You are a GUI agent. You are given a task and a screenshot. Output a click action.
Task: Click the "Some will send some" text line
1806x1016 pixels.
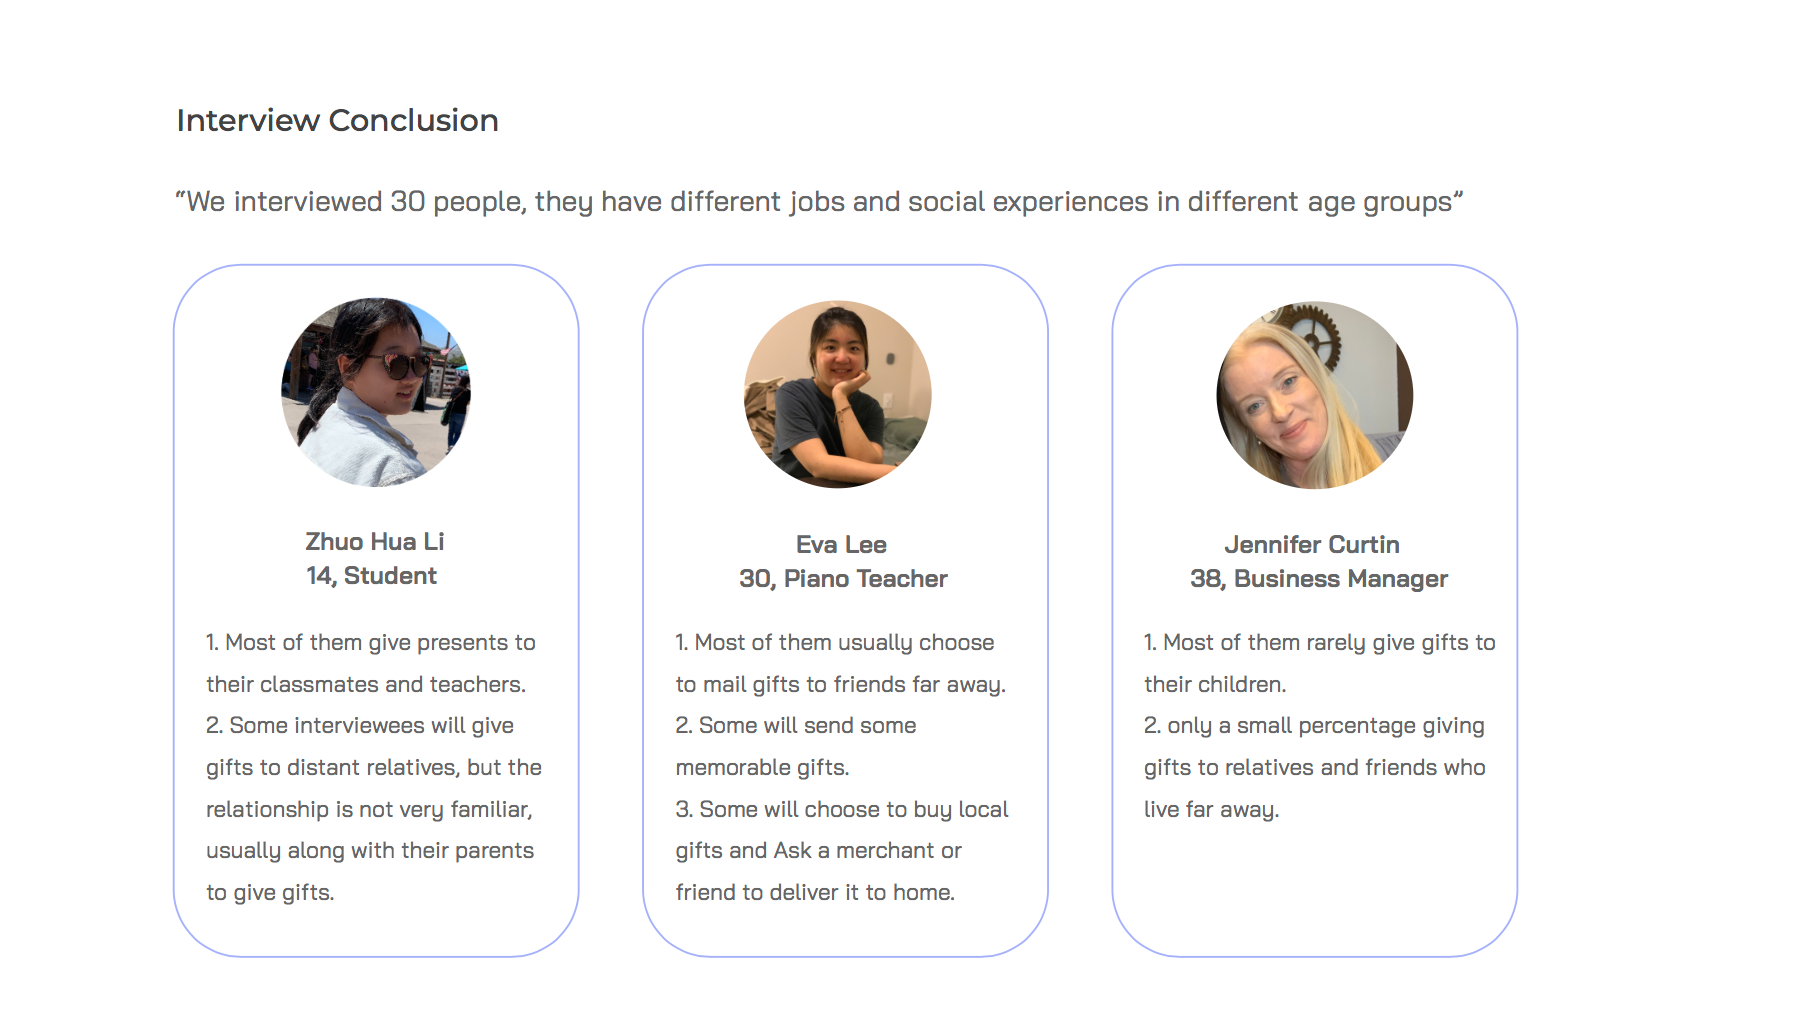coord(796,726)
